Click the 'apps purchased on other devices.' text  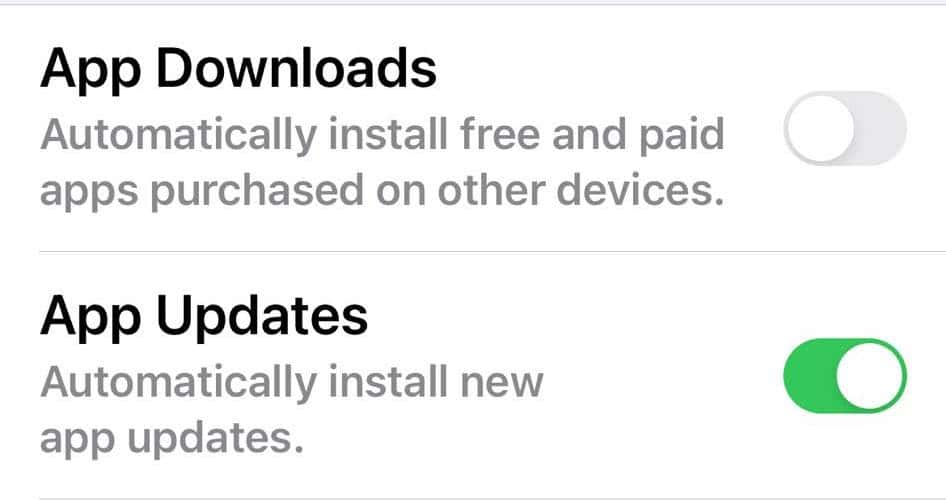click(x=383, y=191)
